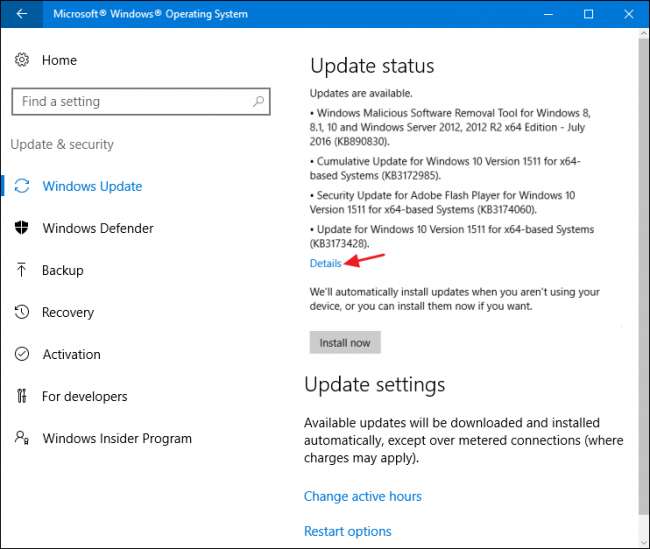
Task: Maximize the settings window
Action: click(588, 14)
